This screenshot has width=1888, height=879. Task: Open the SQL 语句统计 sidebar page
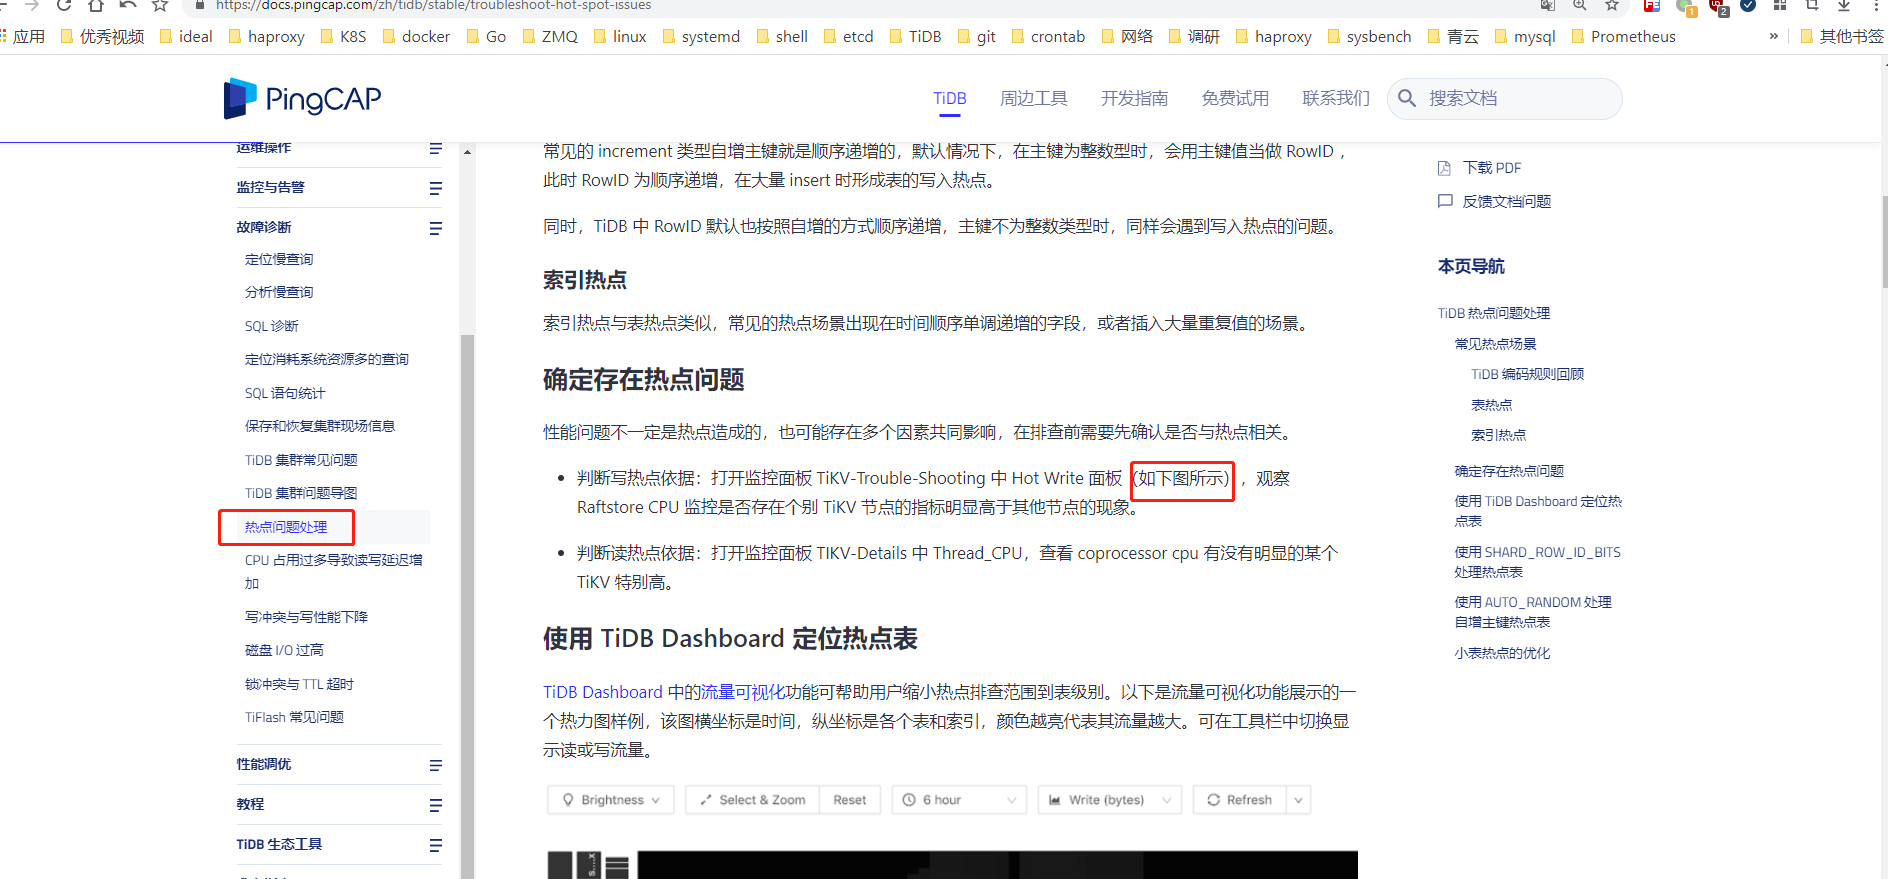(285, 393)
